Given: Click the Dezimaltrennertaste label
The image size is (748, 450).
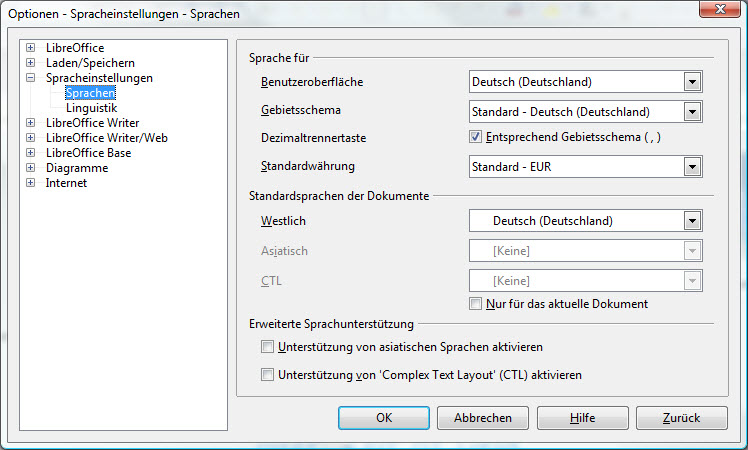Looking at the screenshot, I should pyautogui.click(x=313, y=138).
